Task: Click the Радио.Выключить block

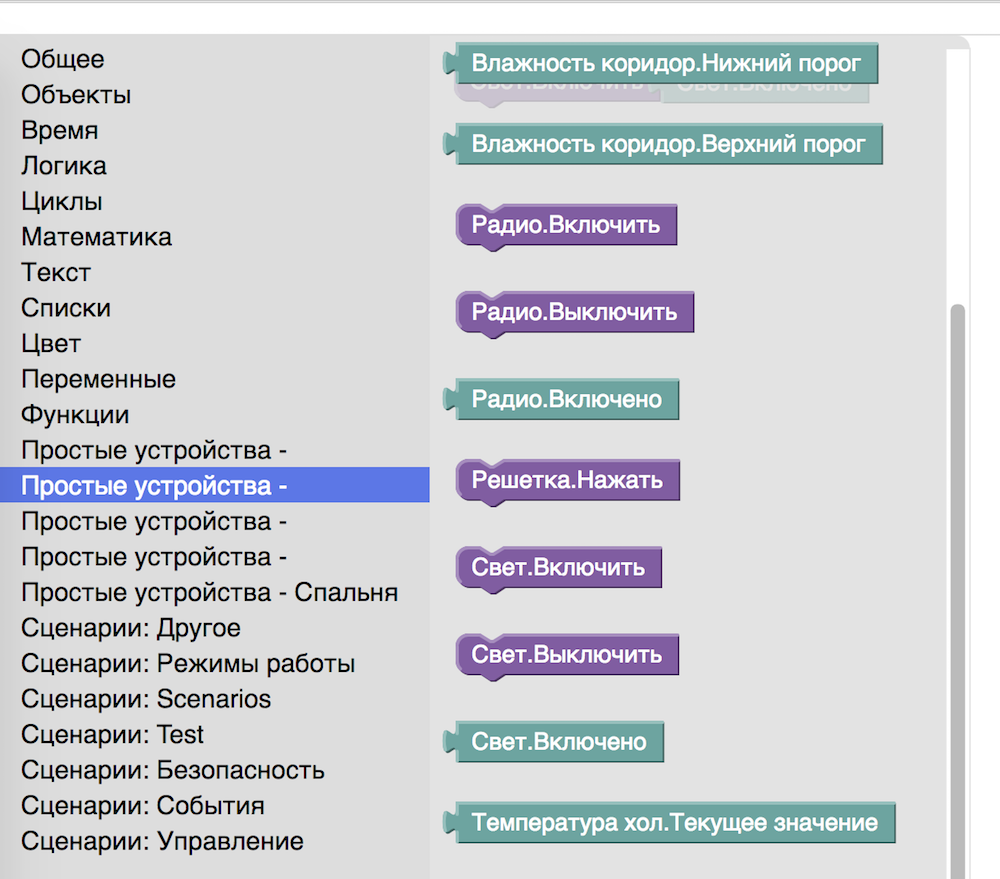Action: [574, 312]
